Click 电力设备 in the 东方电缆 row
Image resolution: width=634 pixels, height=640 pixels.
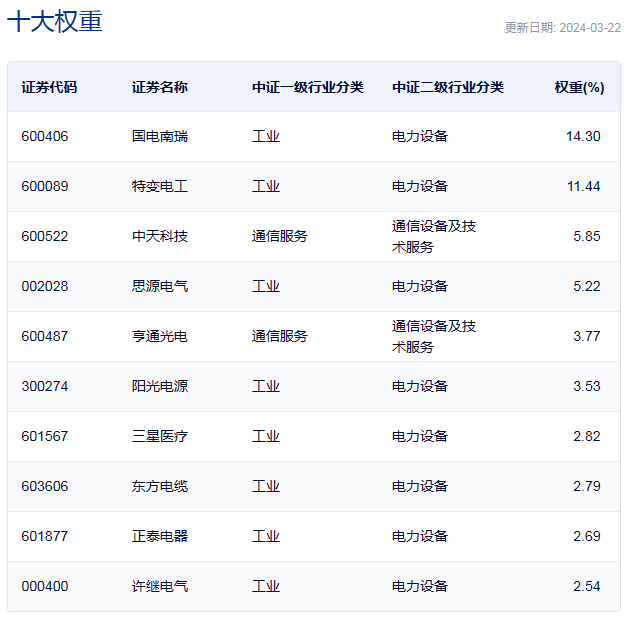pyautogui.click(x=420, y=487)
